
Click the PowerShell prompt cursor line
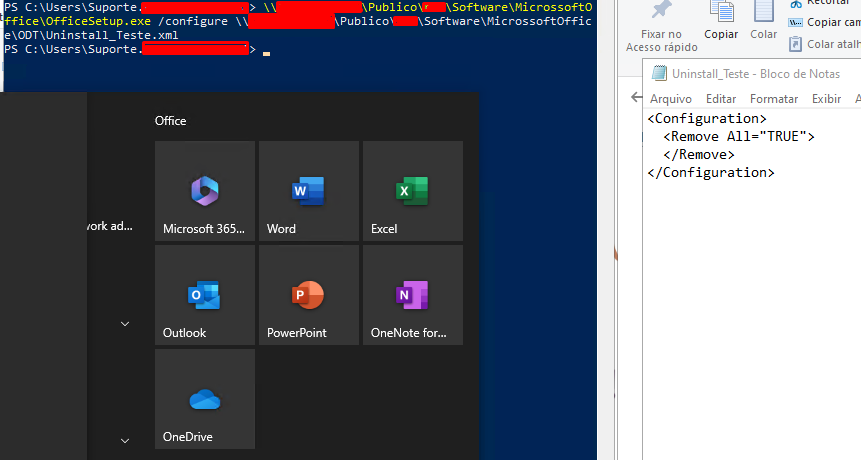click(135, 49)
